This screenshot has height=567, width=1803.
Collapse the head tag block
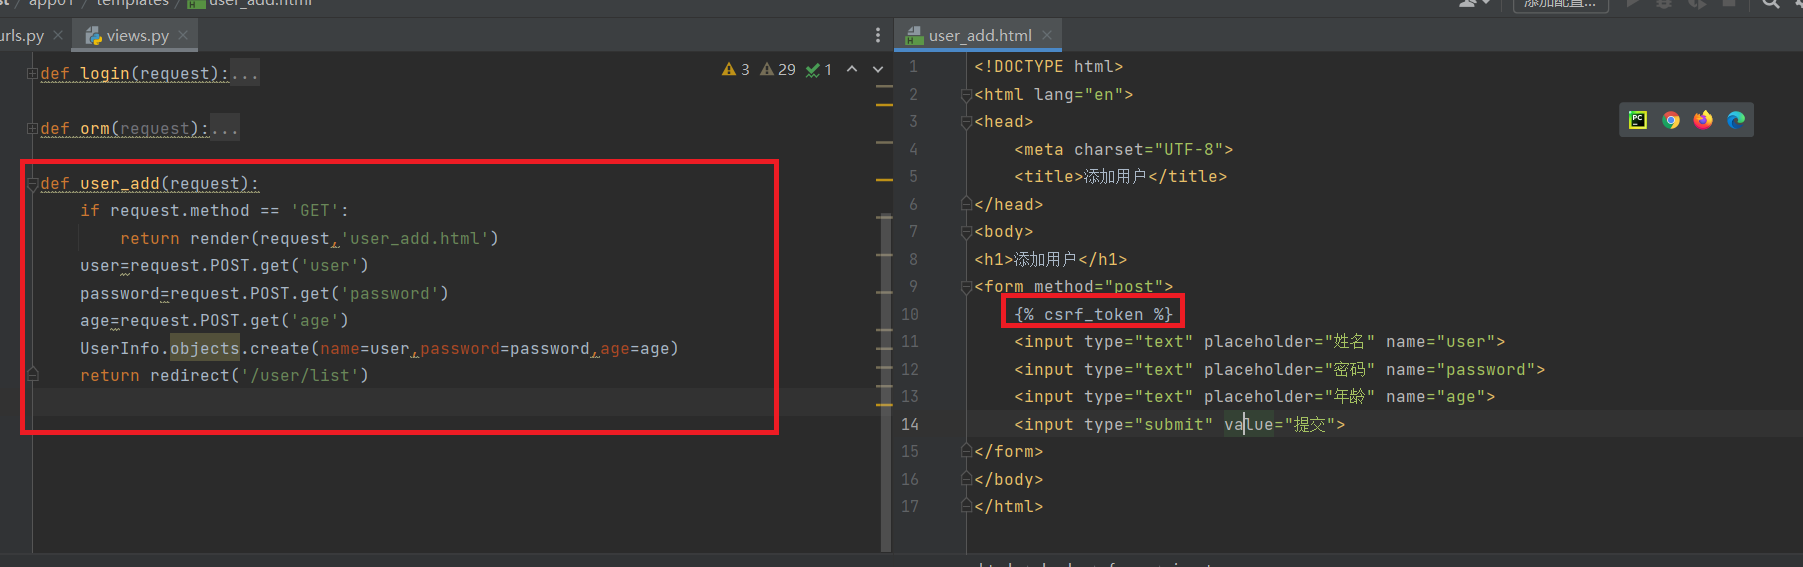click(x=966, y=122)
